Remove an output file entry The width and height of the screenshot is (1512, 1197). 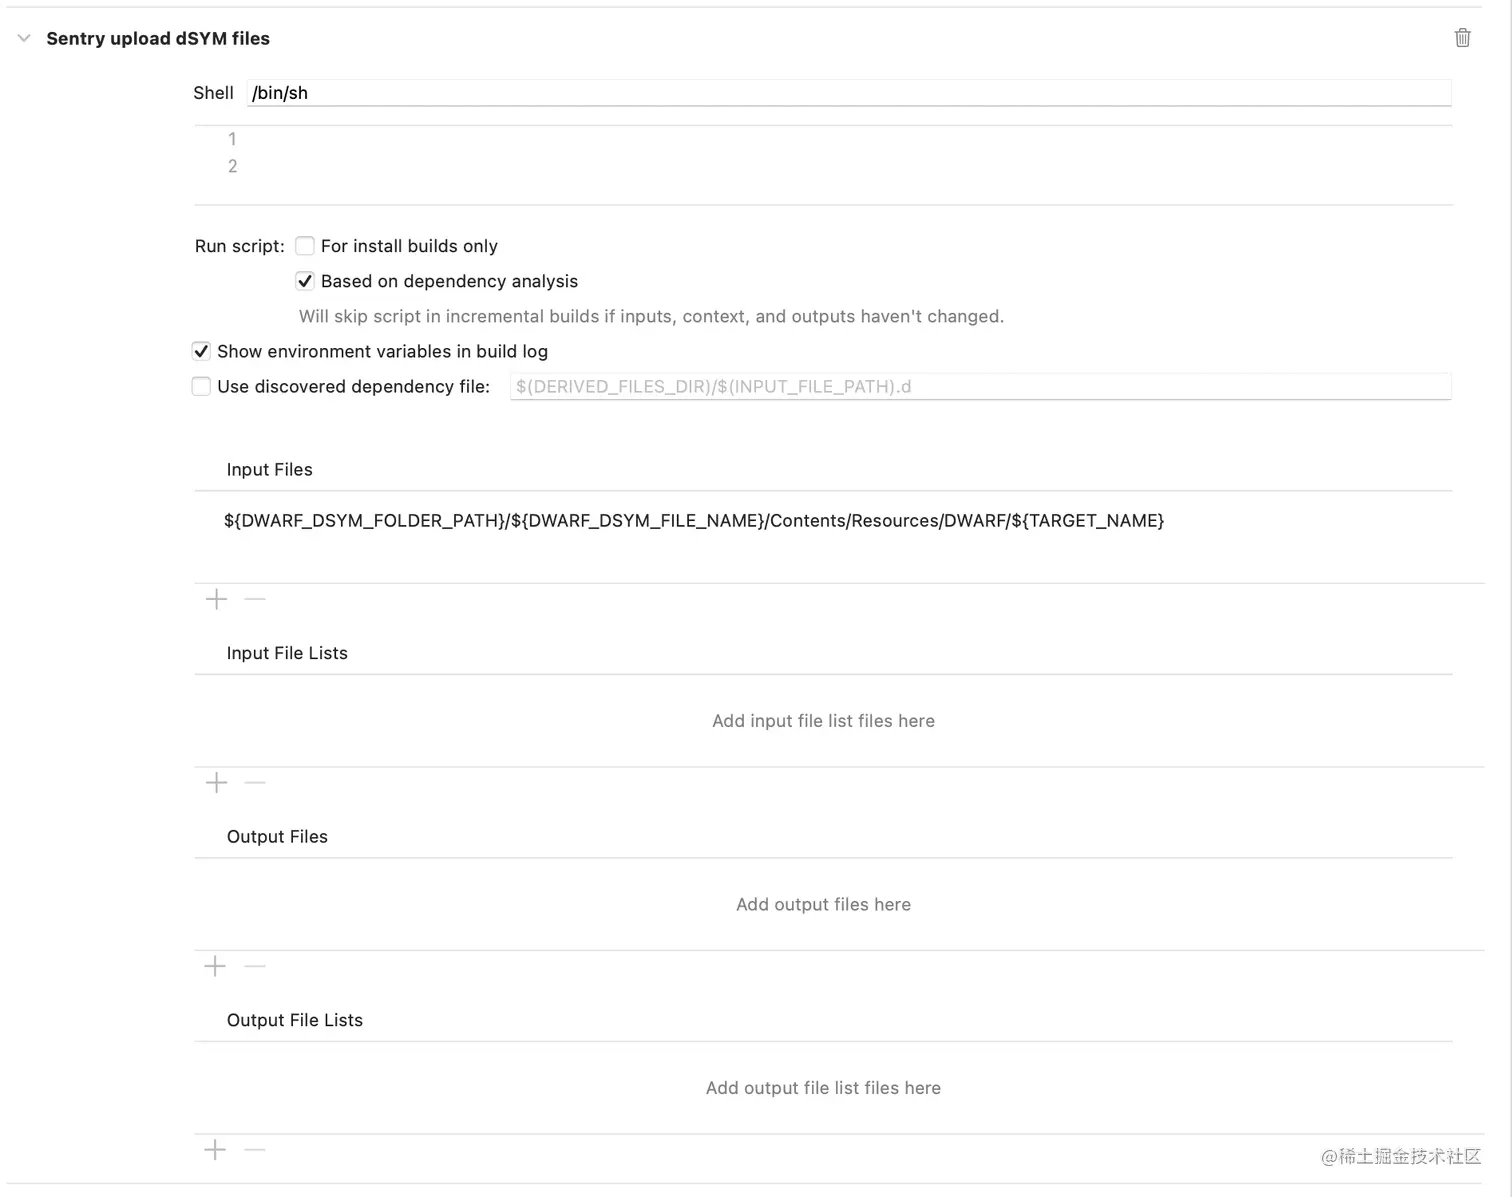coord(255,966)
